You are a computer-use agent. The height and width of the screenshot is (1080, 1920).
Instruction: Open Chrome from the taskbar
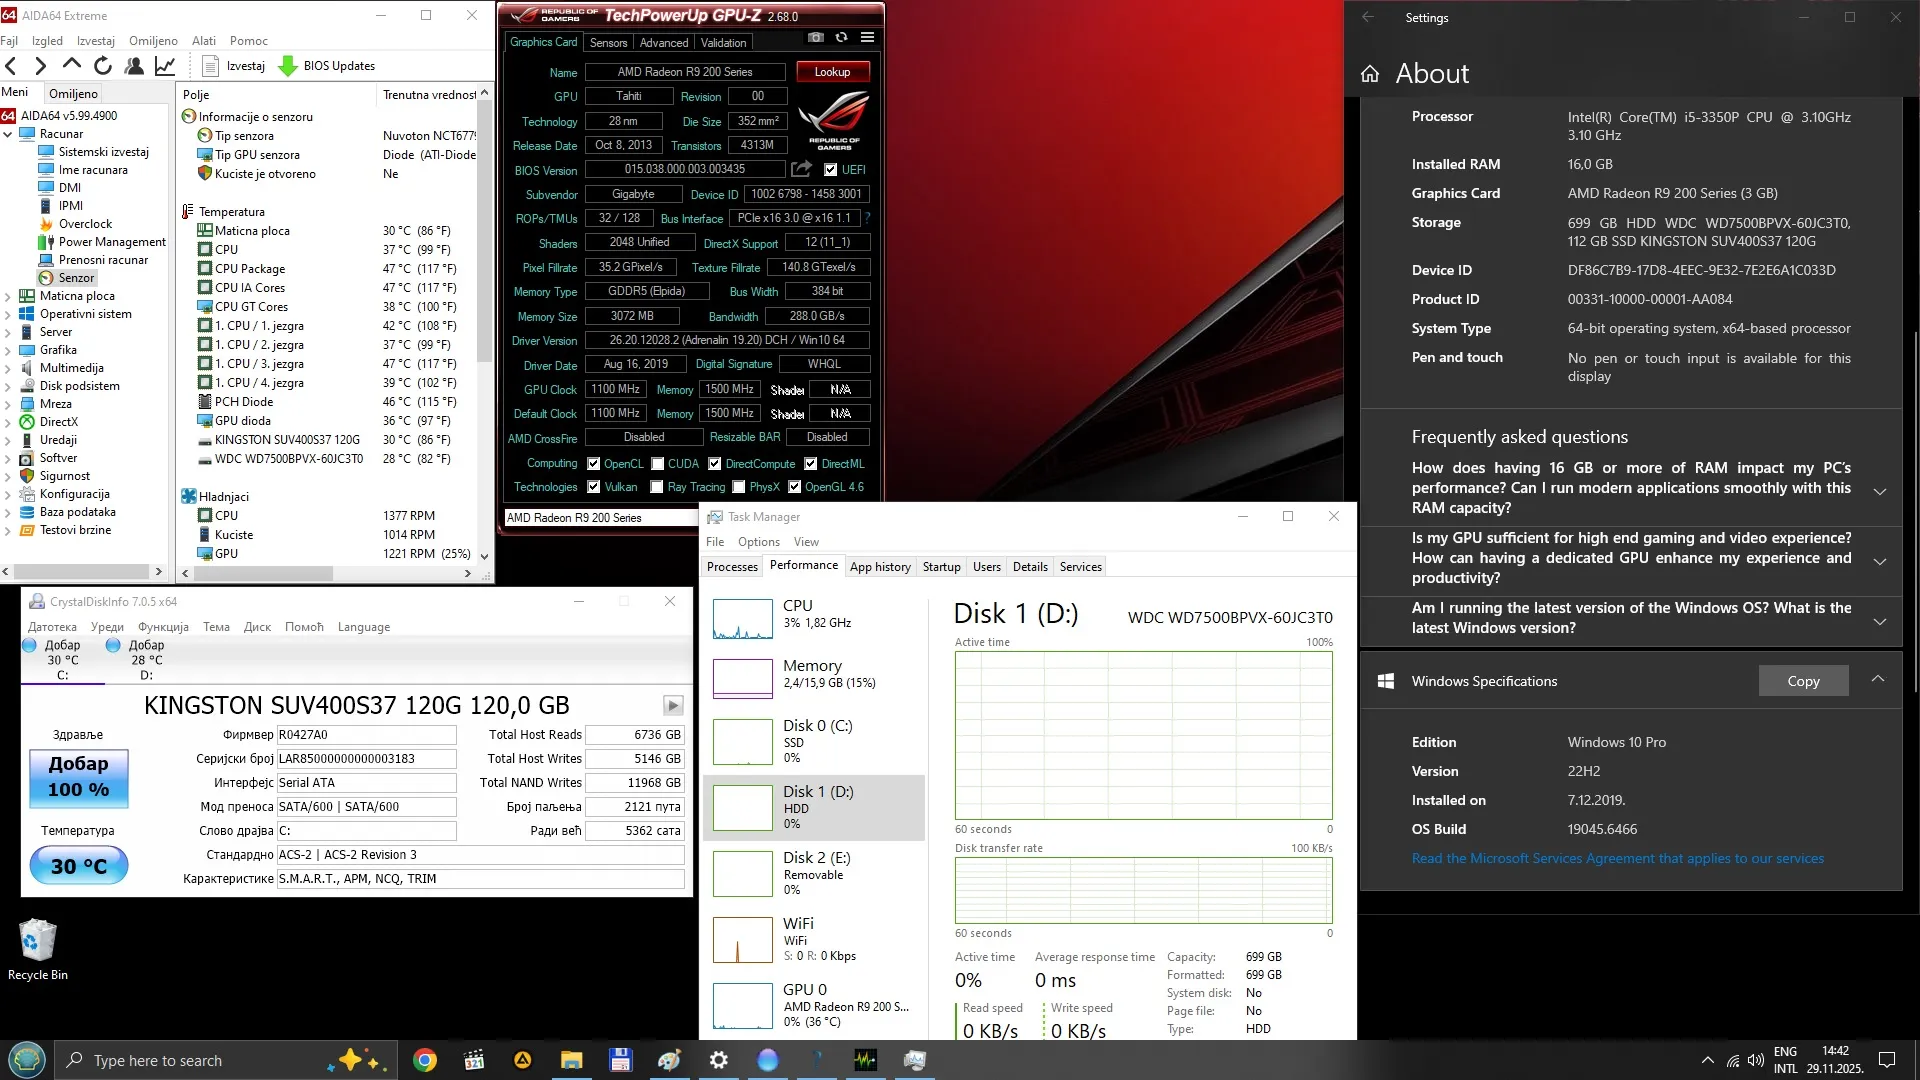425,1060
